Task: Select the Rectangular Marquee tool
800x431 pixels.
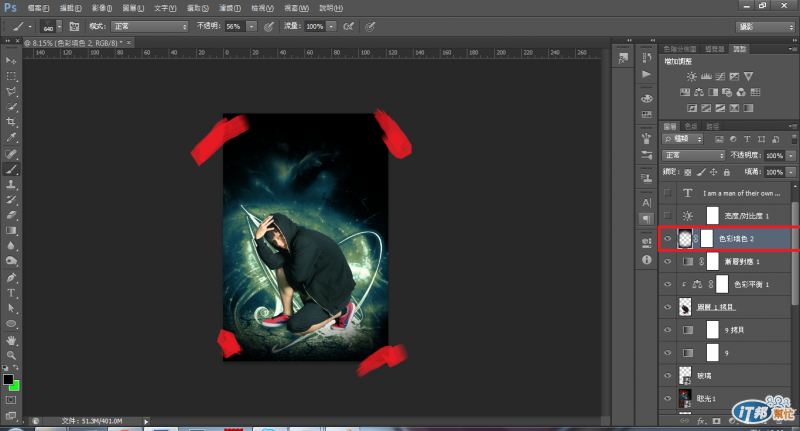Action: click(x=11, y=76)
